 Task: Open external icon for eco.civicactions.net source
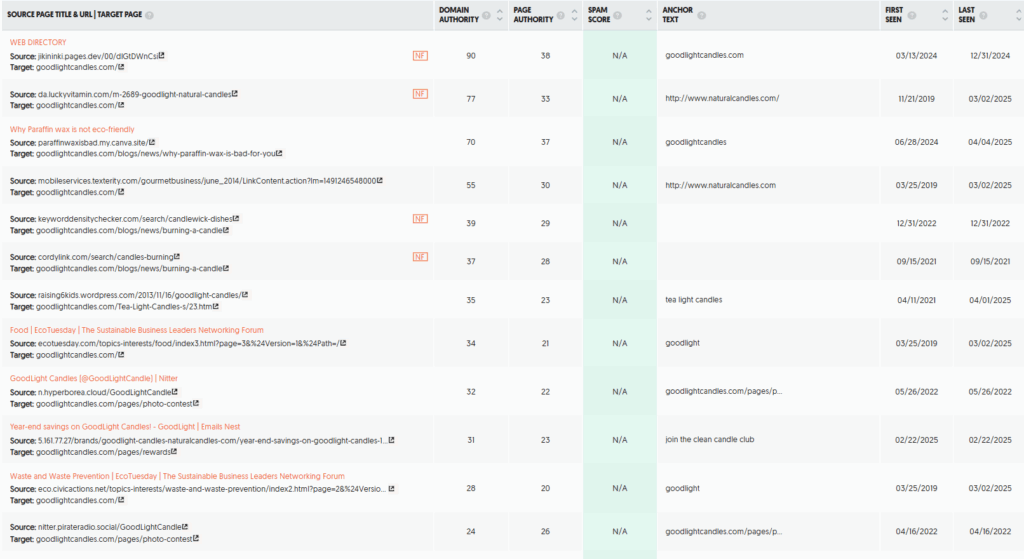coord(391,488)
